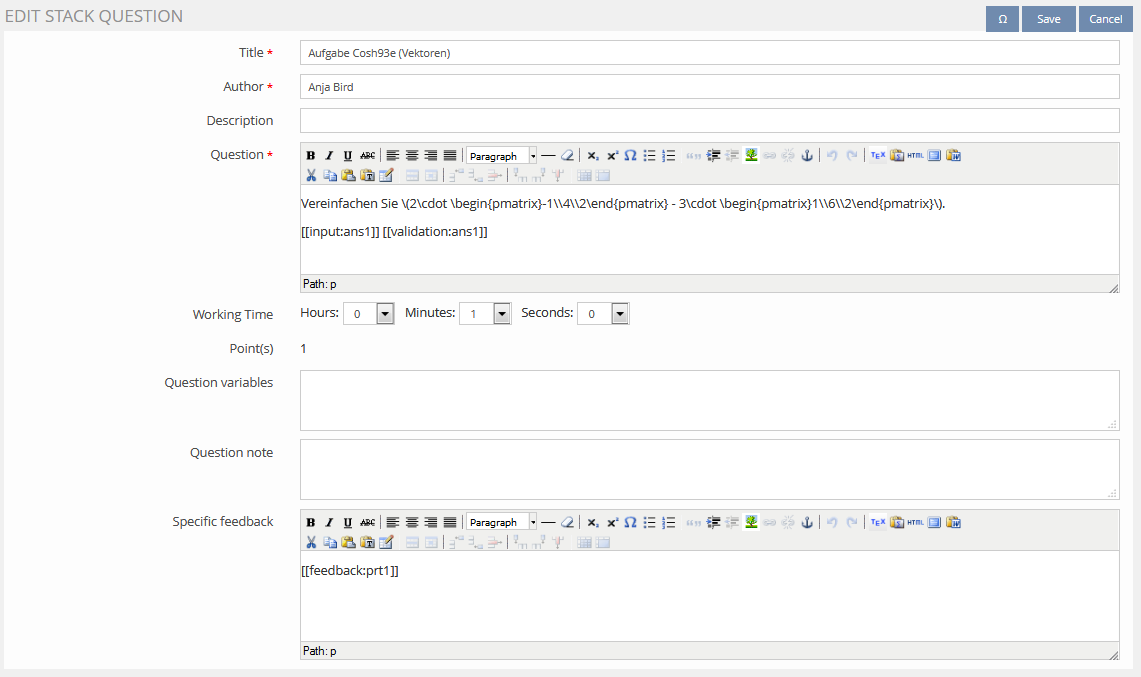
Task: Open the Seconds dropdown
Action: (619, 314)
